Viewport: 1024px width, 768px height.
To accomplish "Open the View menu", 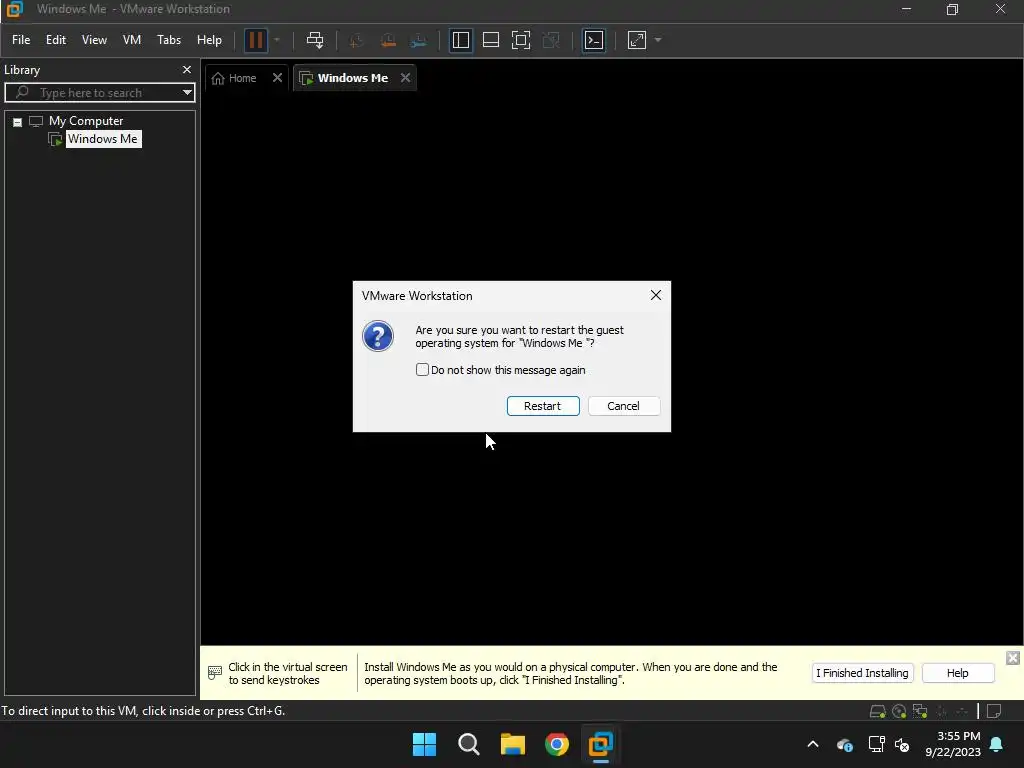I will [94, 40].
